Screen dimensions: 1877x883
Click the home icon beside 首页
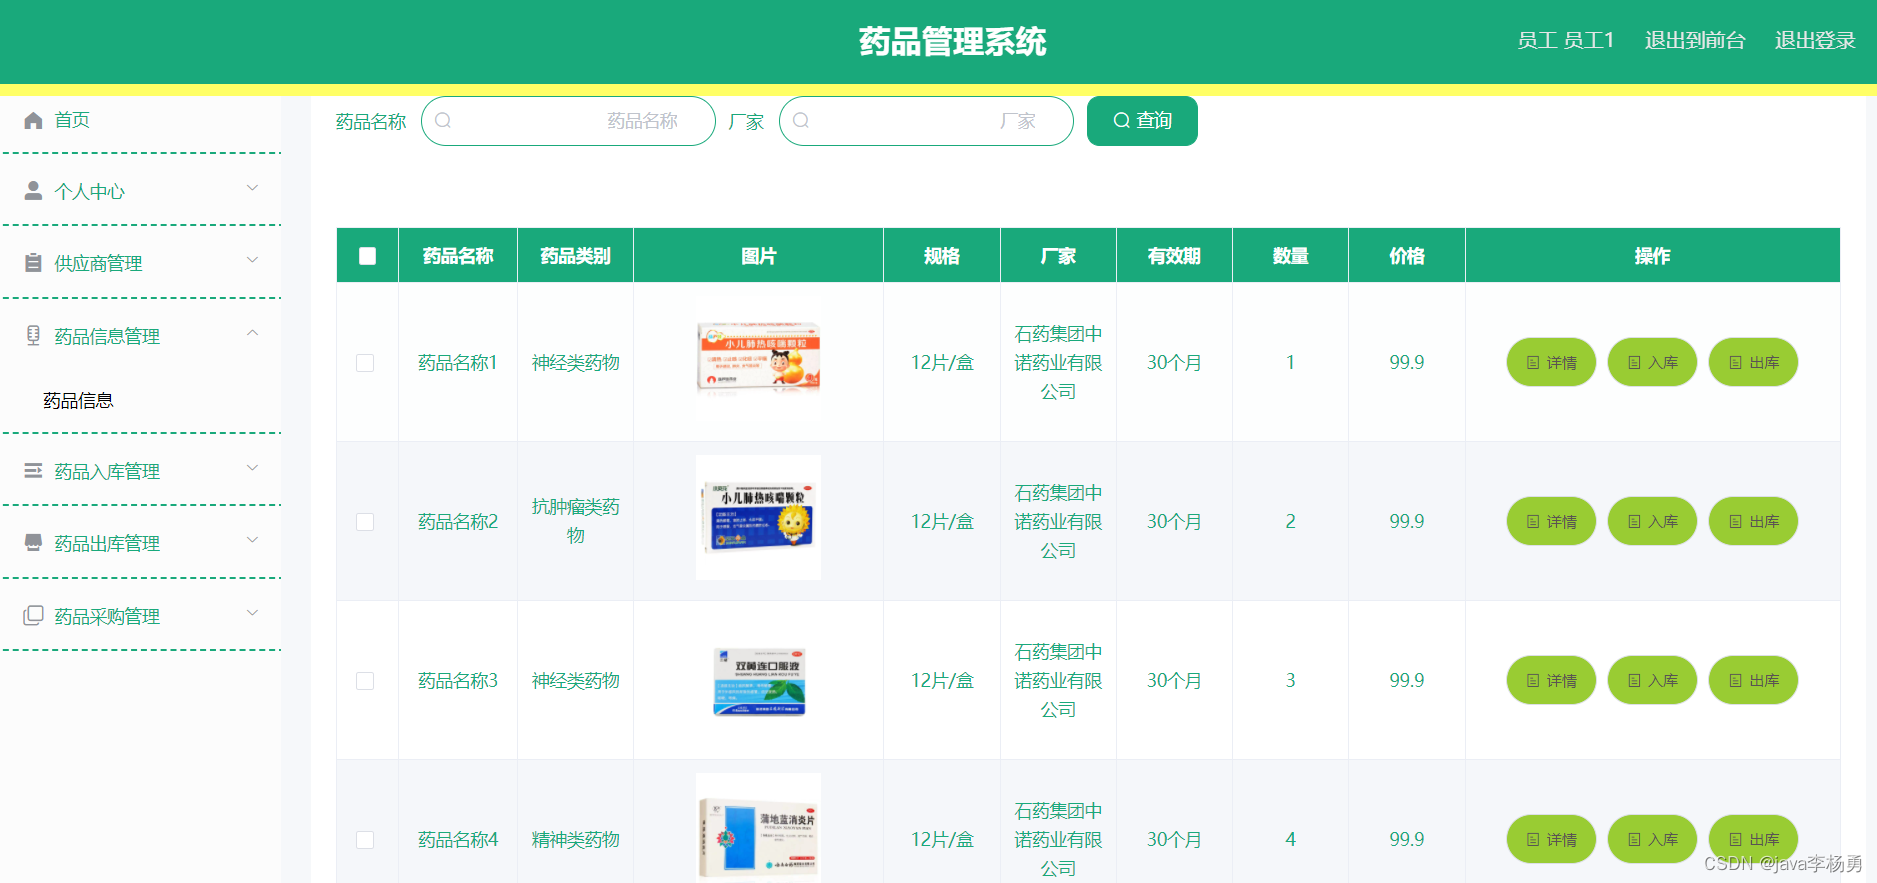pos(33,120)
